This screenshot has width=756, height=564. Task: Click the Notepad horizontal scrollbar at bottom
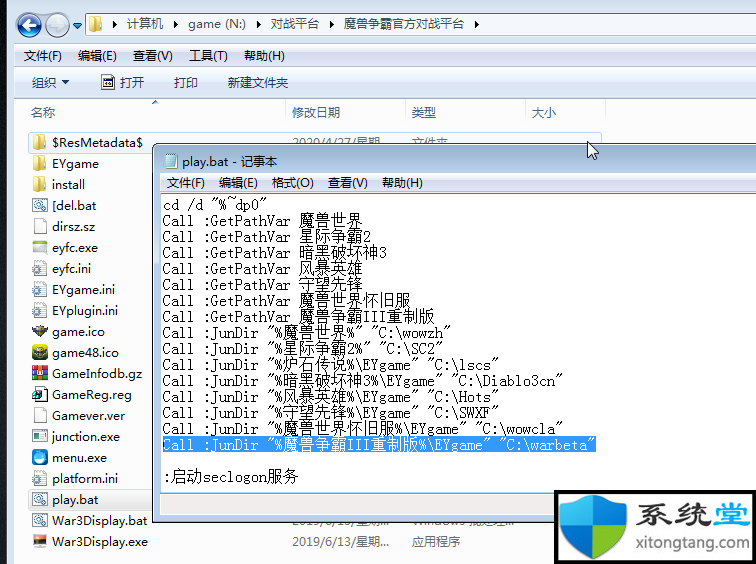[x=358, y=505]
